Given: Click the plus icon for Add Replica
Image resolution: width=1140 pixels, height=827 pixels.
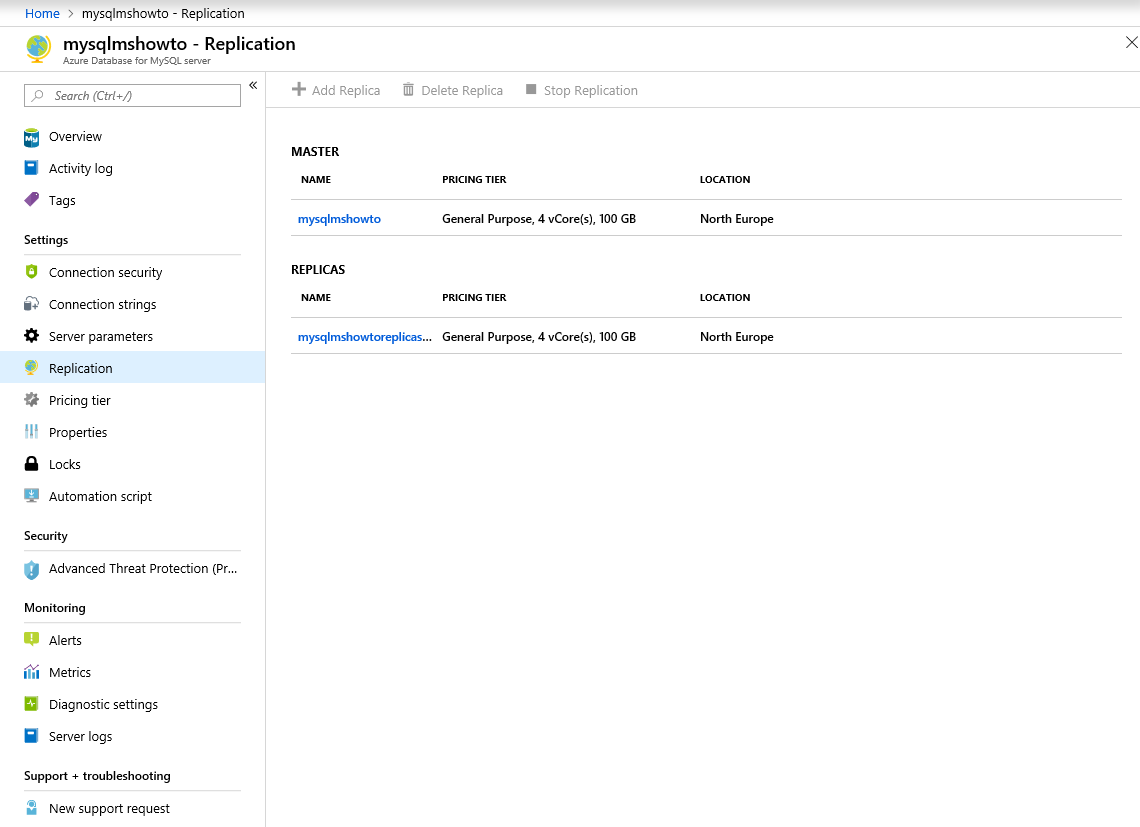Looking at the screenshot, I should (x=299, y=89).
